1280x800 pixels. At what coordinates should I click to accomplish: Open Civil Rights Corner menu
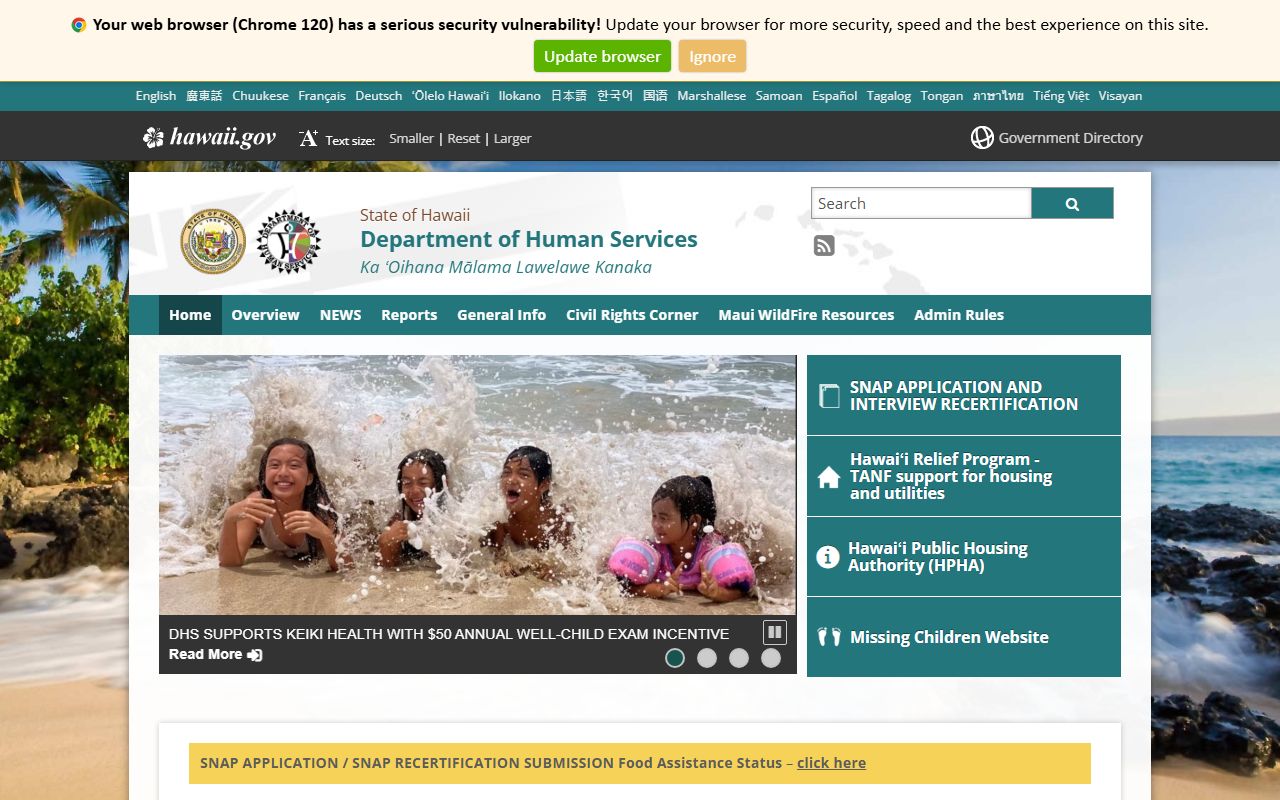[632, 315]
